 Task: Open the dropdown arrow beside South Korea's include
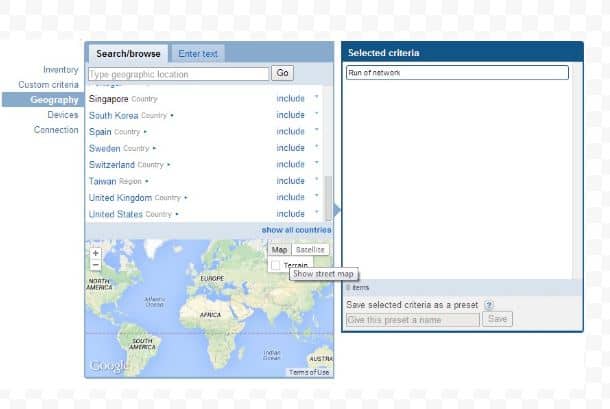click(x=316, y=113)
